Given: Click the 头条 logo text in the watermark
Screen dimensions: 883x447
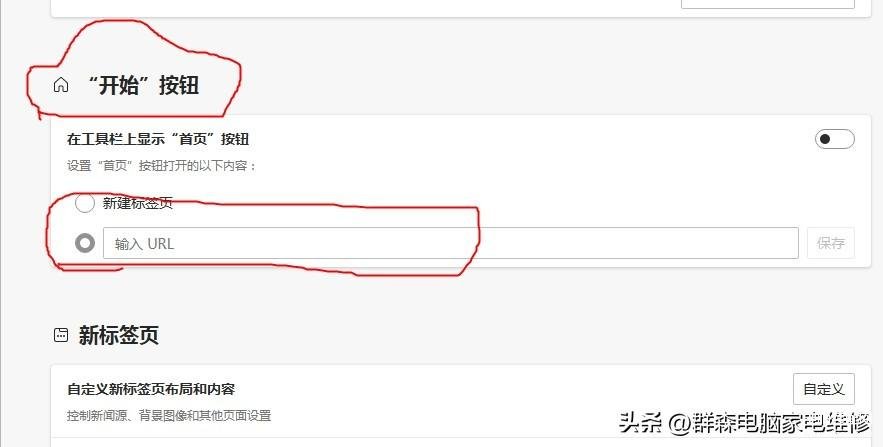Looking at the screenshot, I should 641,423.
